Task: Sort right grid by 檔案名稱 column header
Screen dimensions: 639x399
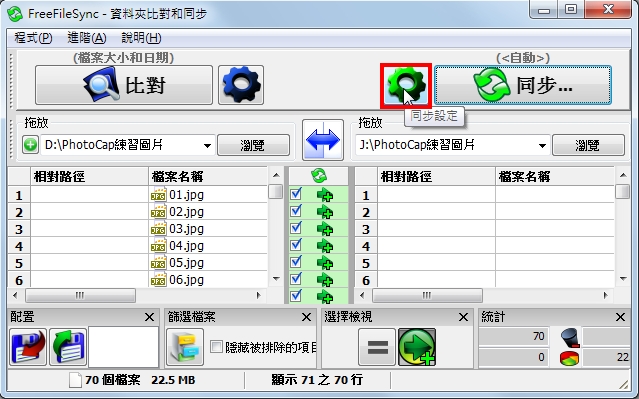Action: (555, 176)
